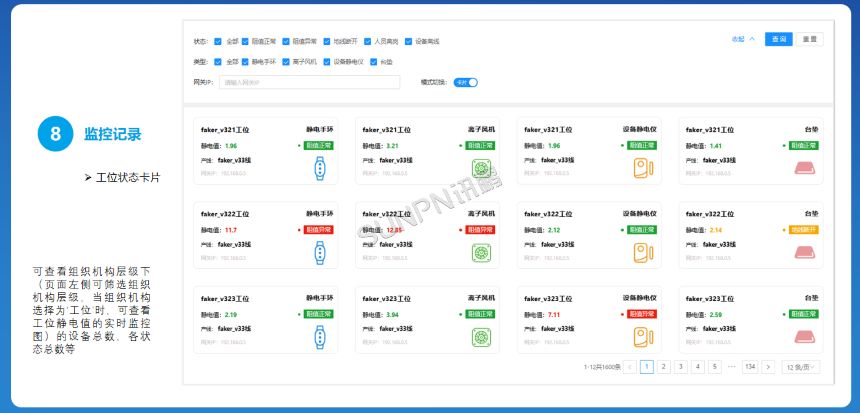Click wrist strap icon on faker_v322 card
Image resolution: width=860 pixels, height=413 pixels.
(x=321, y=253)
